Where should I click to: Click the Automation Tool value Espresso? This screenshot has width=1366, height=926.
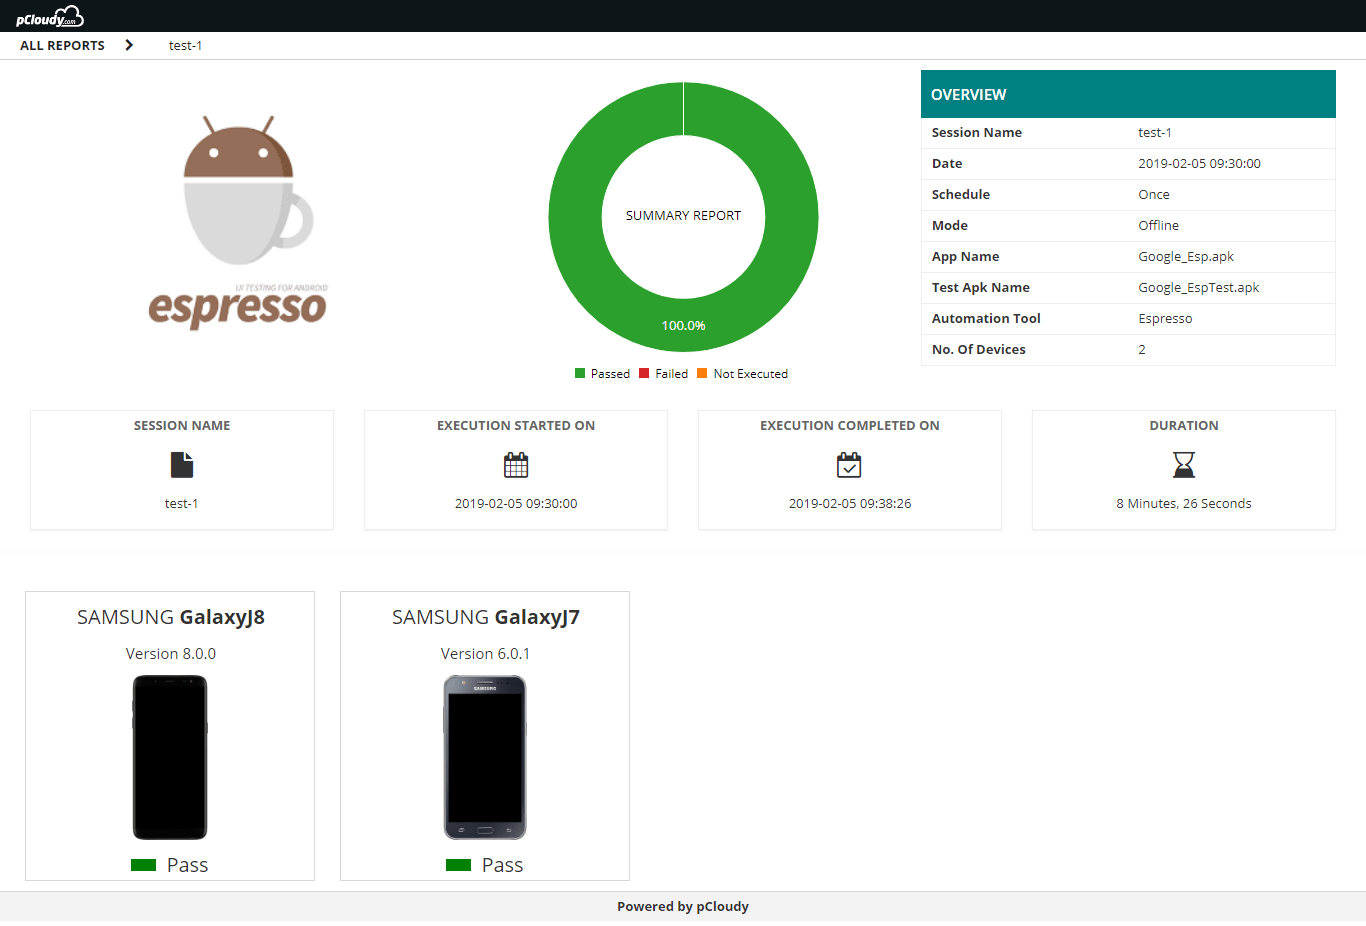[x=1165, y=319]
